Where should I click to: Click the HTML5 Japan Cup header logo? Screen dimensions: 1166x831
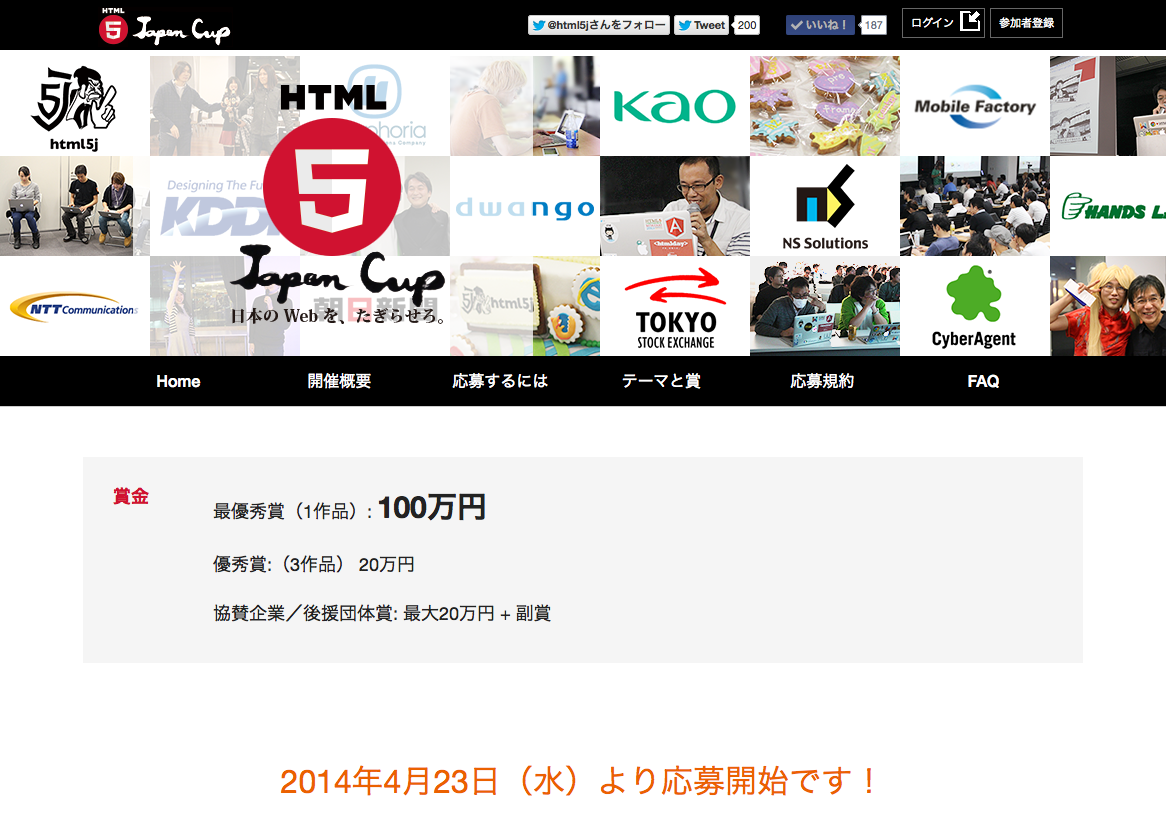[x=165, y=26]
